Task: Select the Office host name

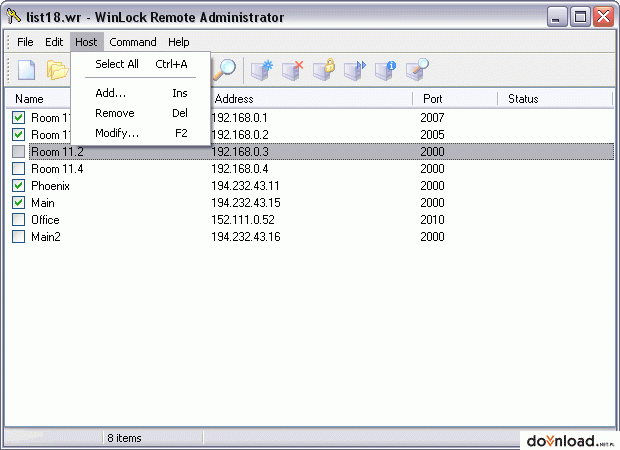Action: click(x=45, y=220)
